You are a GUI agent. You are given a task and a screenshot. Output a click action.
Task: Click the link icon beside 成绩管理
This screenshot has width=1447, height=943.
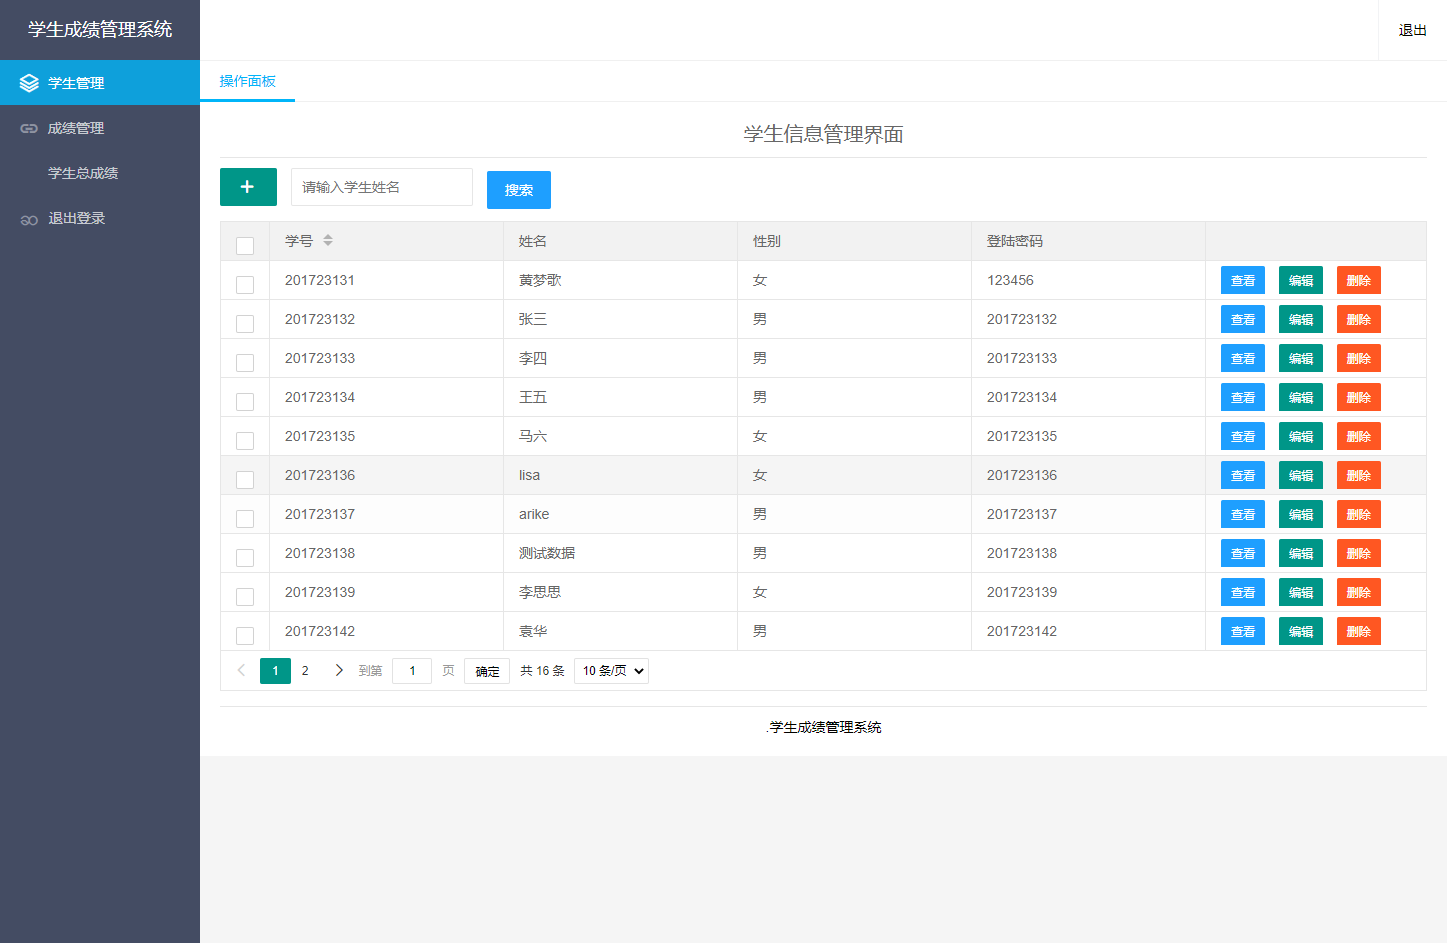pos(29,128)
